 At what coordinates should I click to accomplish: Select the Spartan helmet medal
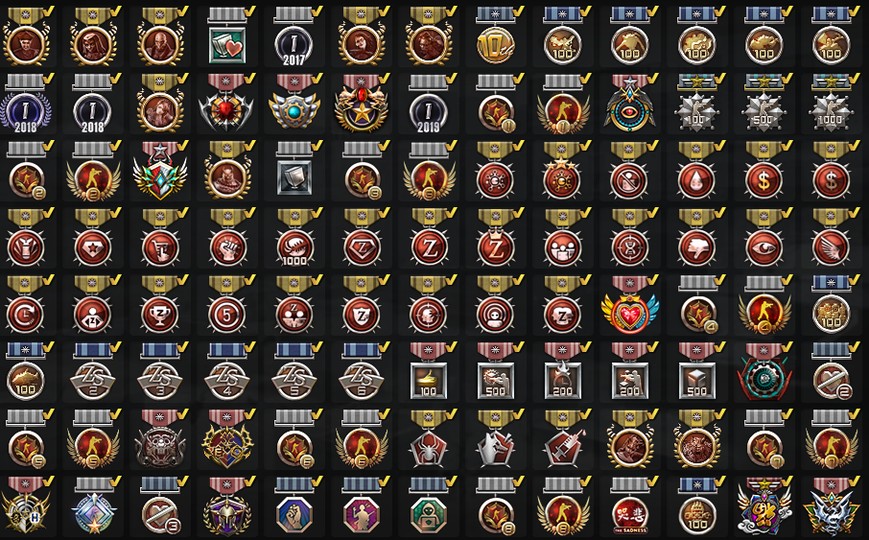(227, 507)
